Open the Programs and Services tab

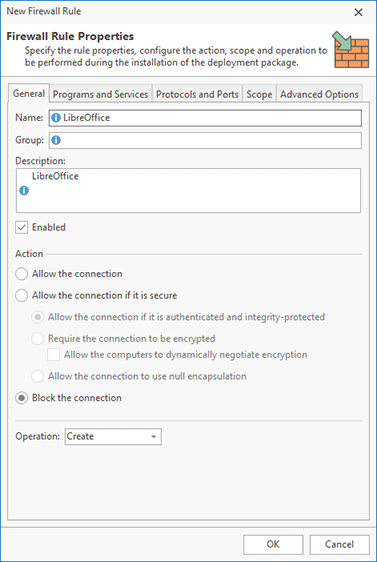(100, 94)
